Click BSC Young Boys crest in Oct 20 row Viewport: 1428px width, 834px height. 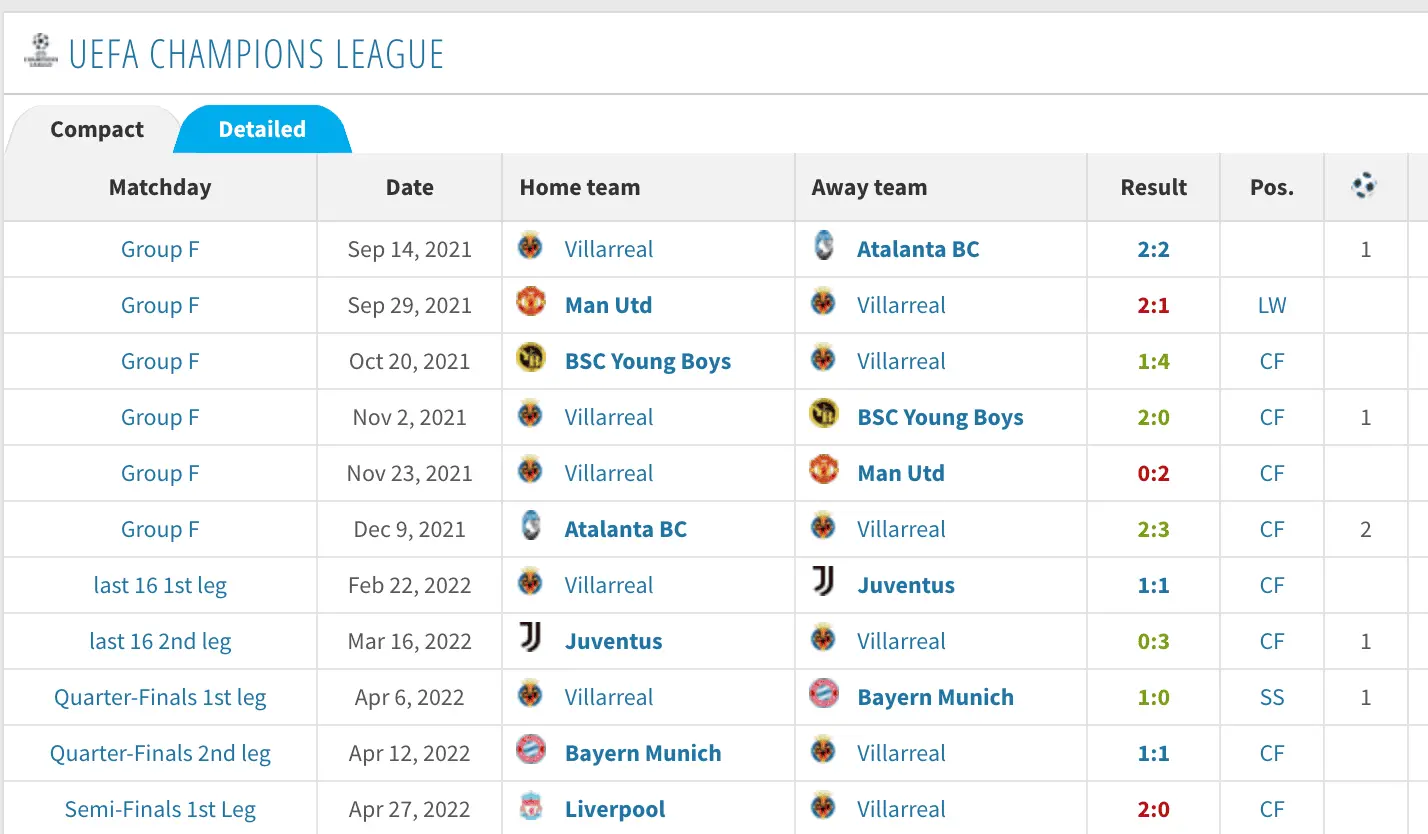coord(531,359)
